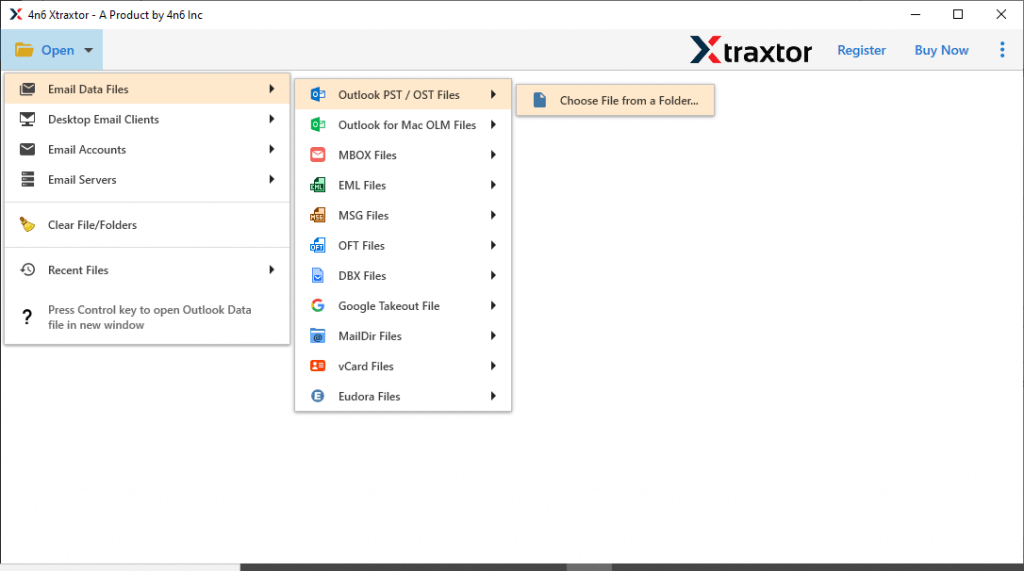The height and width of the screenshot is (571, 1024).
Task: Select Desktop Email Clients menu entry
Action: tap(147, 120)
